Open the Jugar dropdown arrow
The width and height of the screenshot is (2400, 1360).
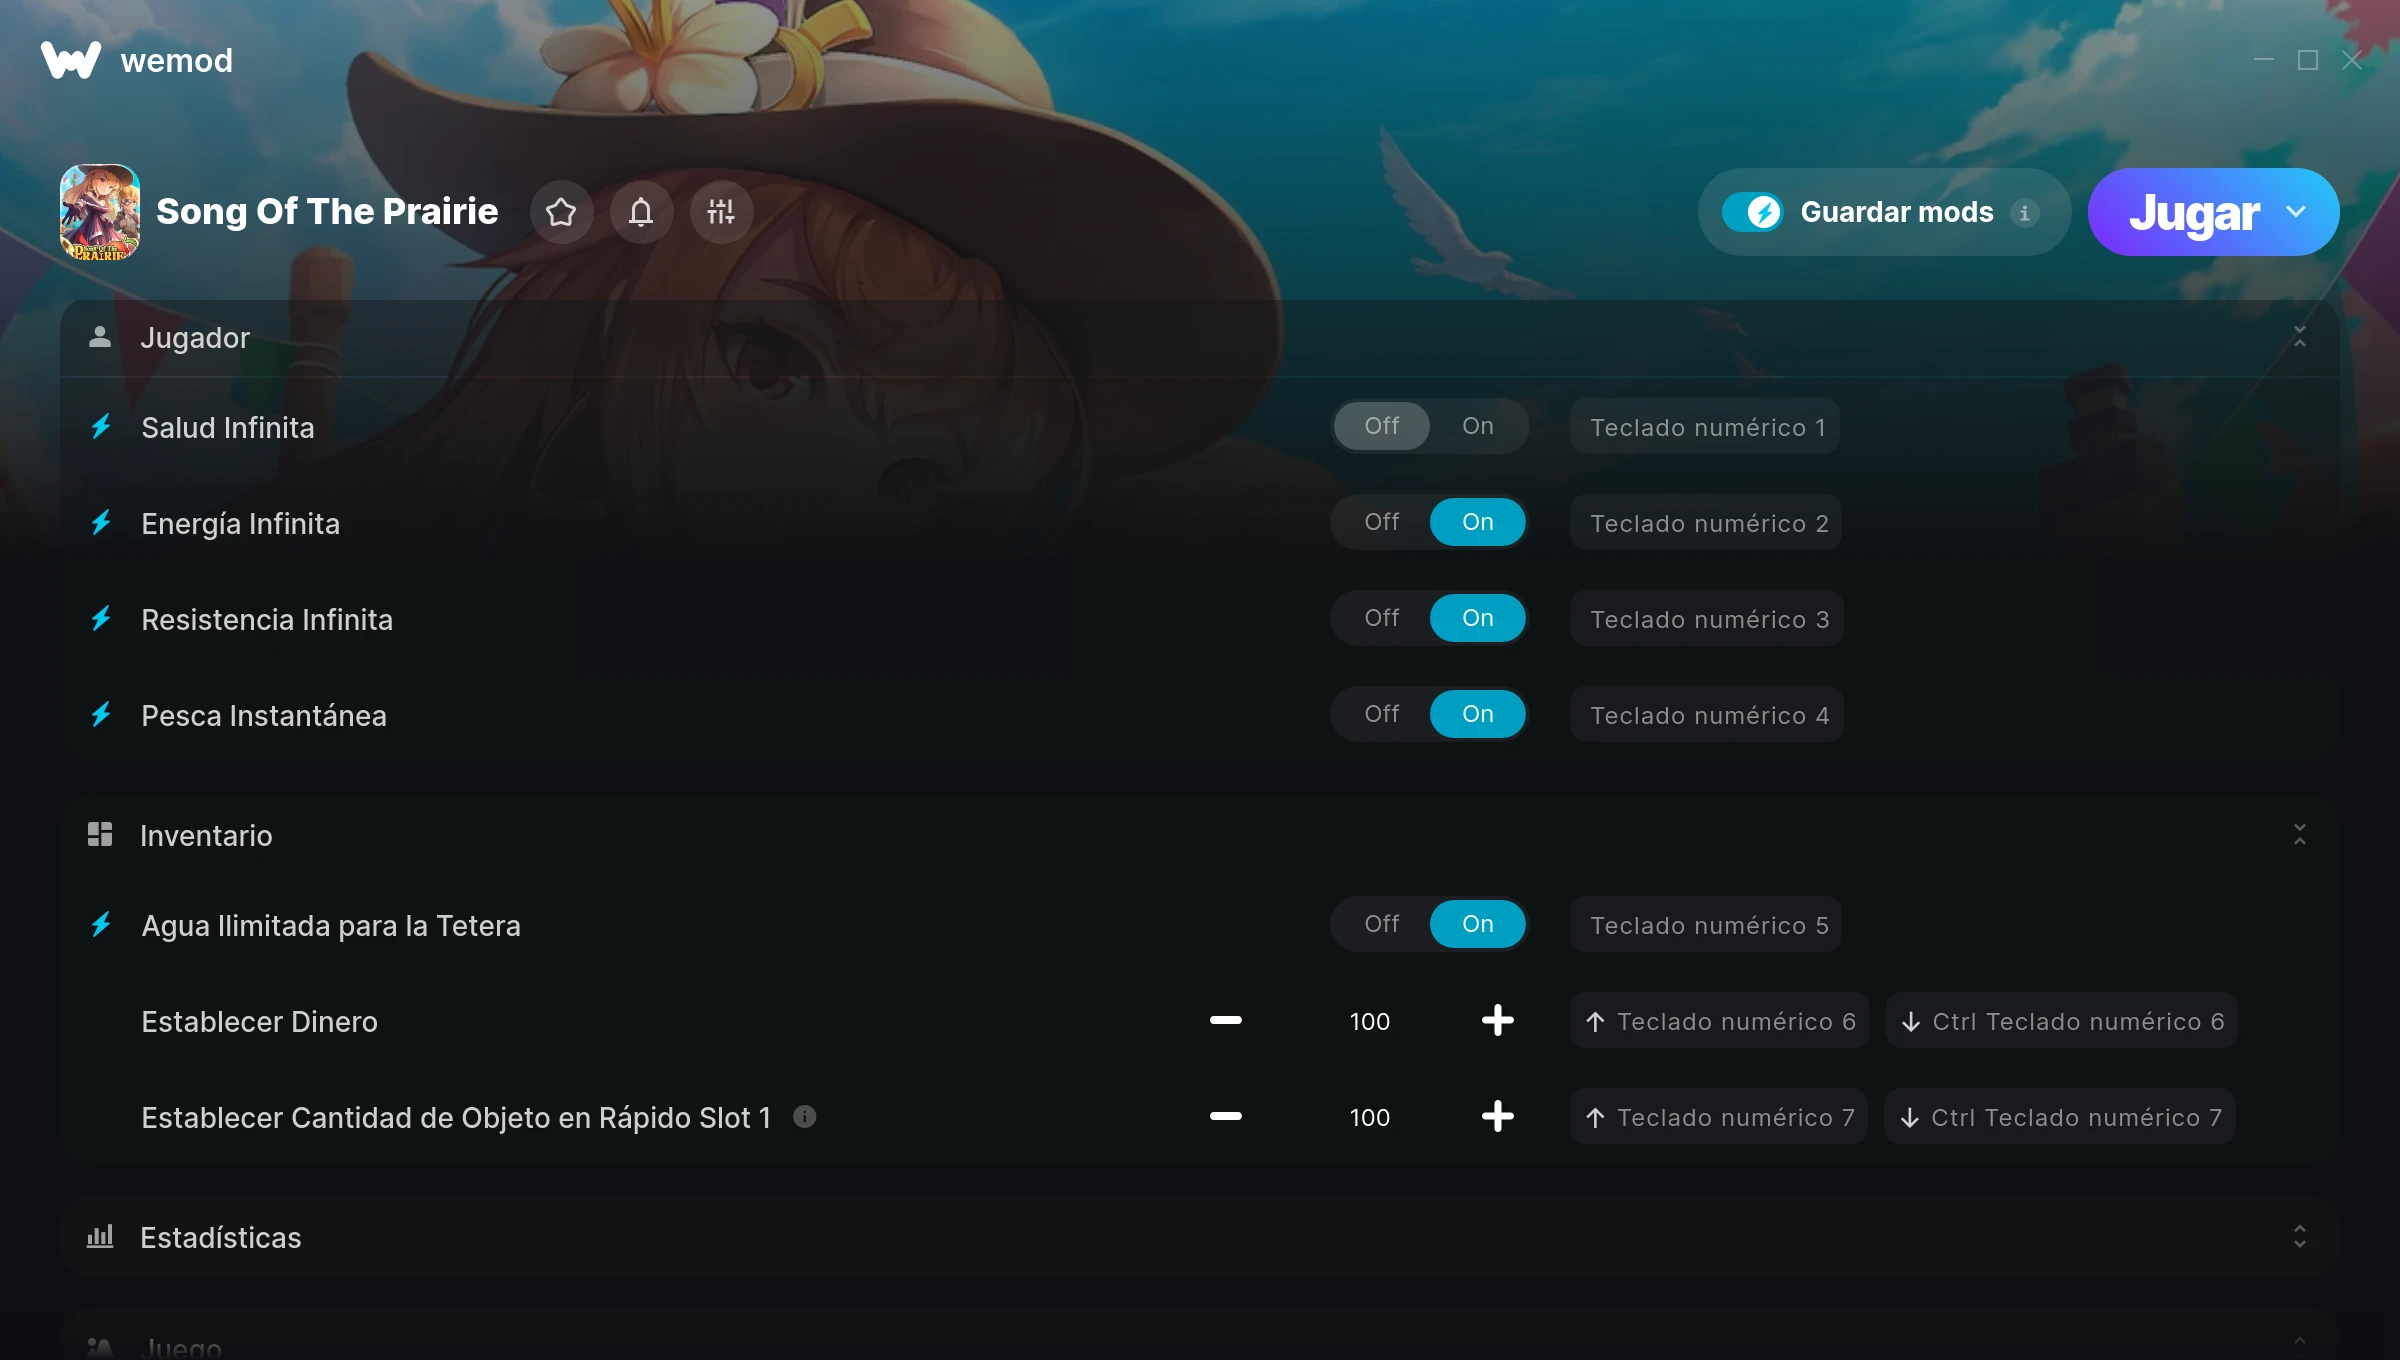[x=2296, y=212]
